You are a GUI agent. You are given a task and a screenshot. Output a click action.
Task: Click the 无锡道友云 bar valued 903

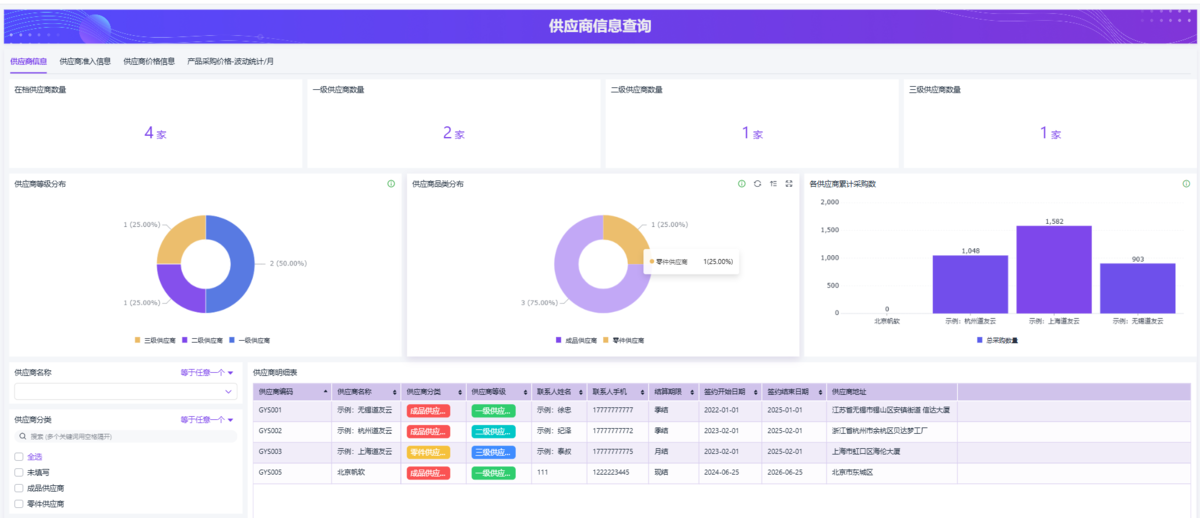1138,288
